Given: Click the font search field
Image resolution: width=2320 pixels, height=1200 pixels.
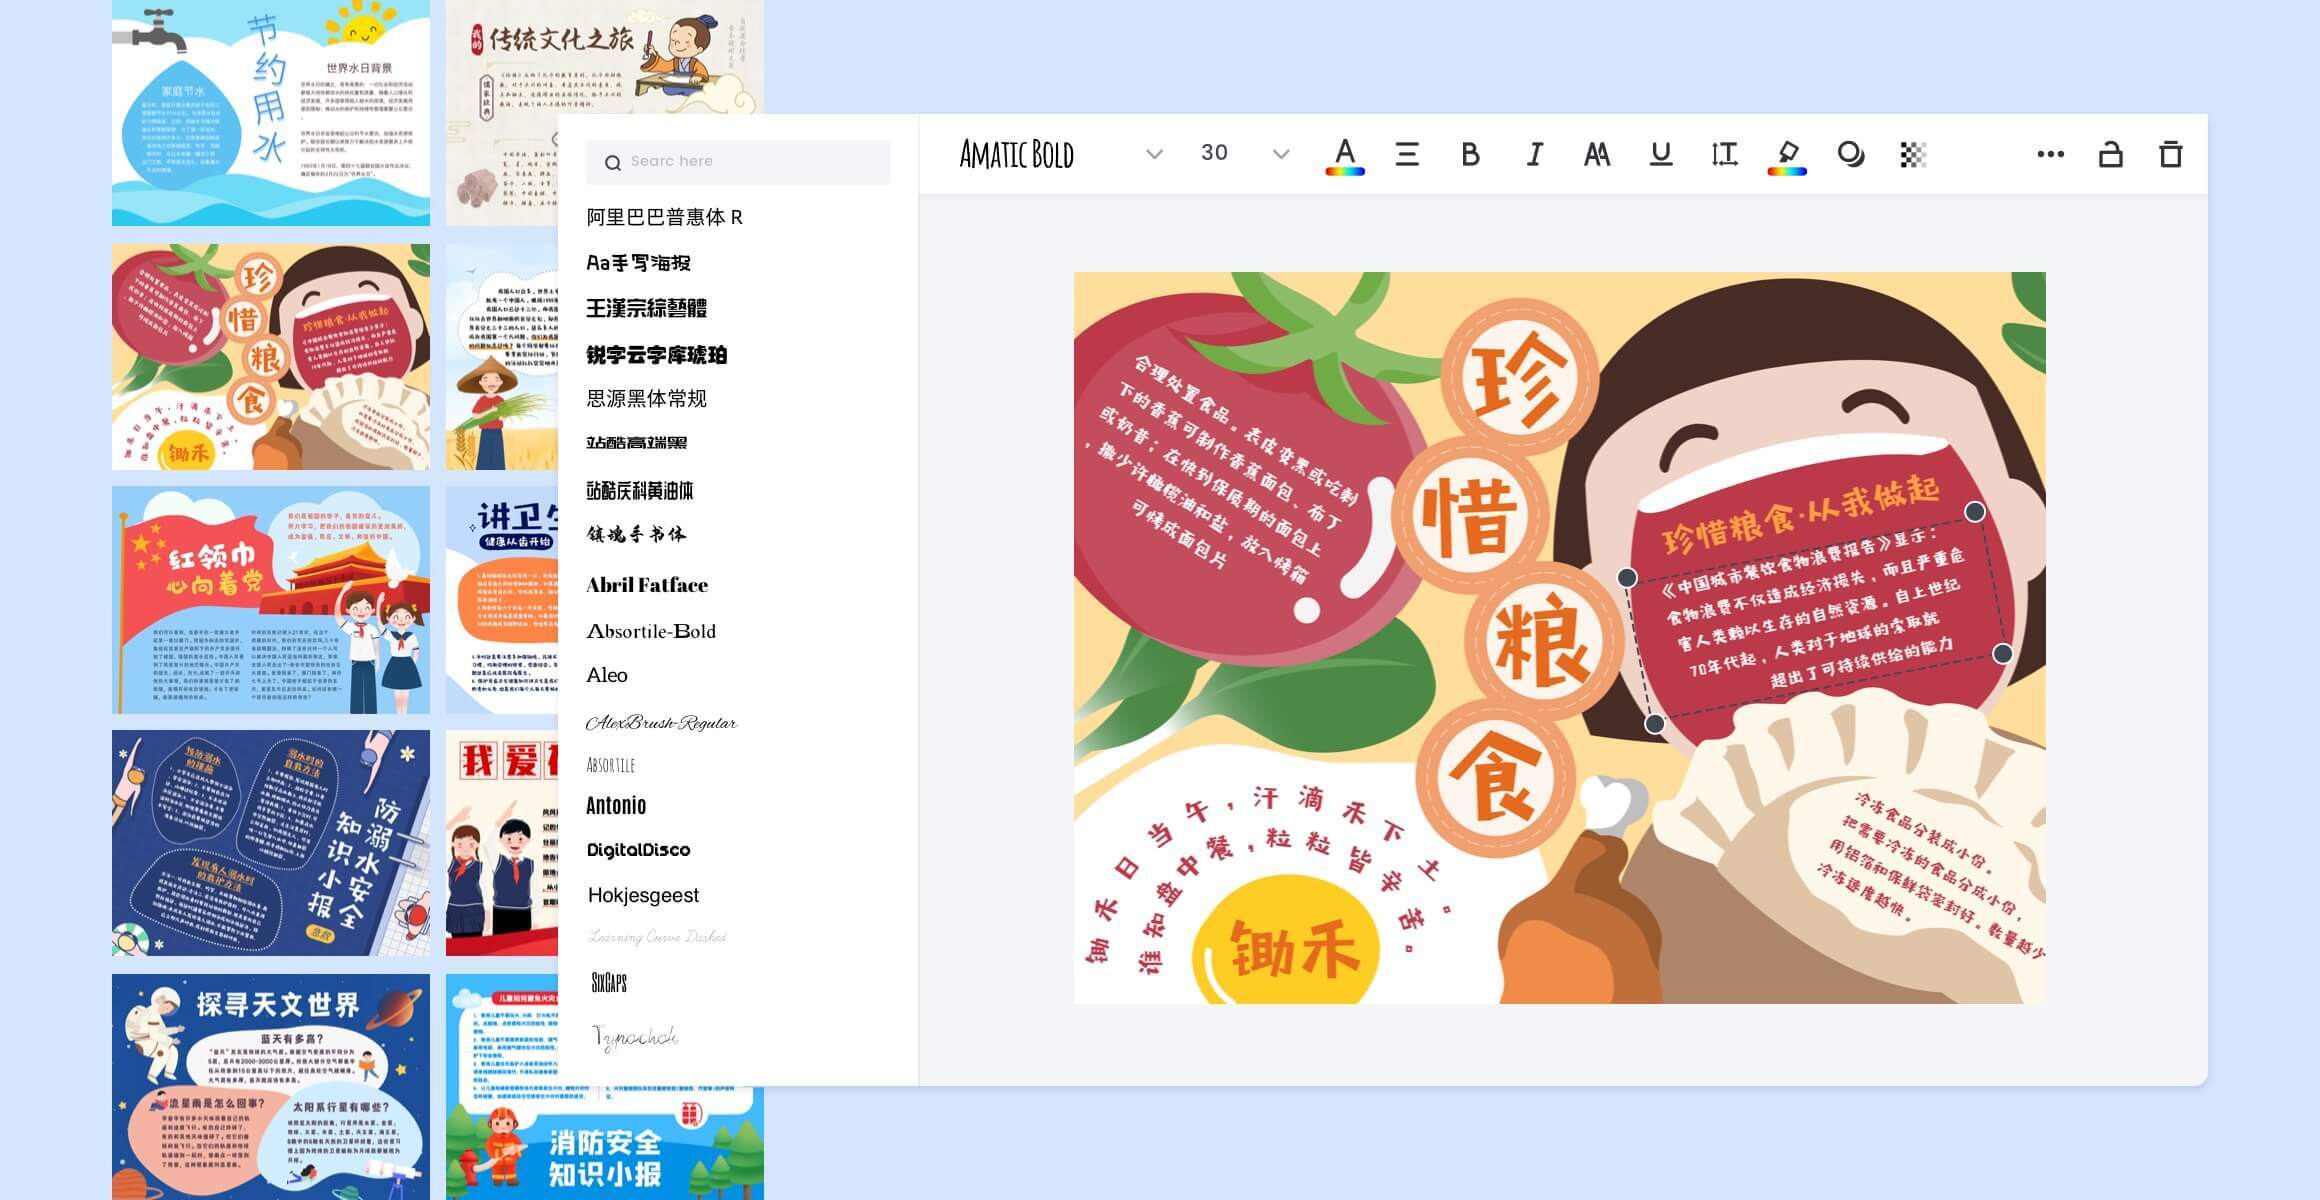Looking at the screenshot, I should tap(738, 161).
